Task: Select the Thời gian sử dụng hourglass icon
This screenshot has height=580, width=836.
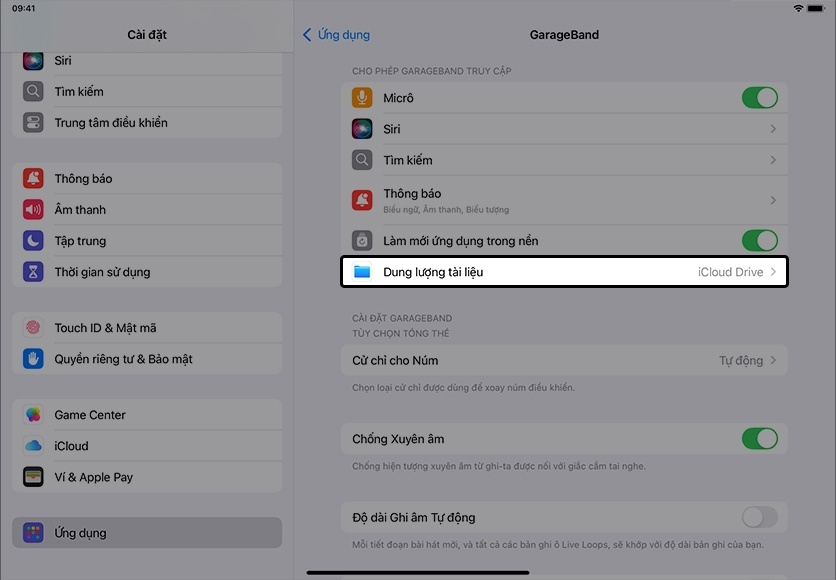Action: [33, 272]
